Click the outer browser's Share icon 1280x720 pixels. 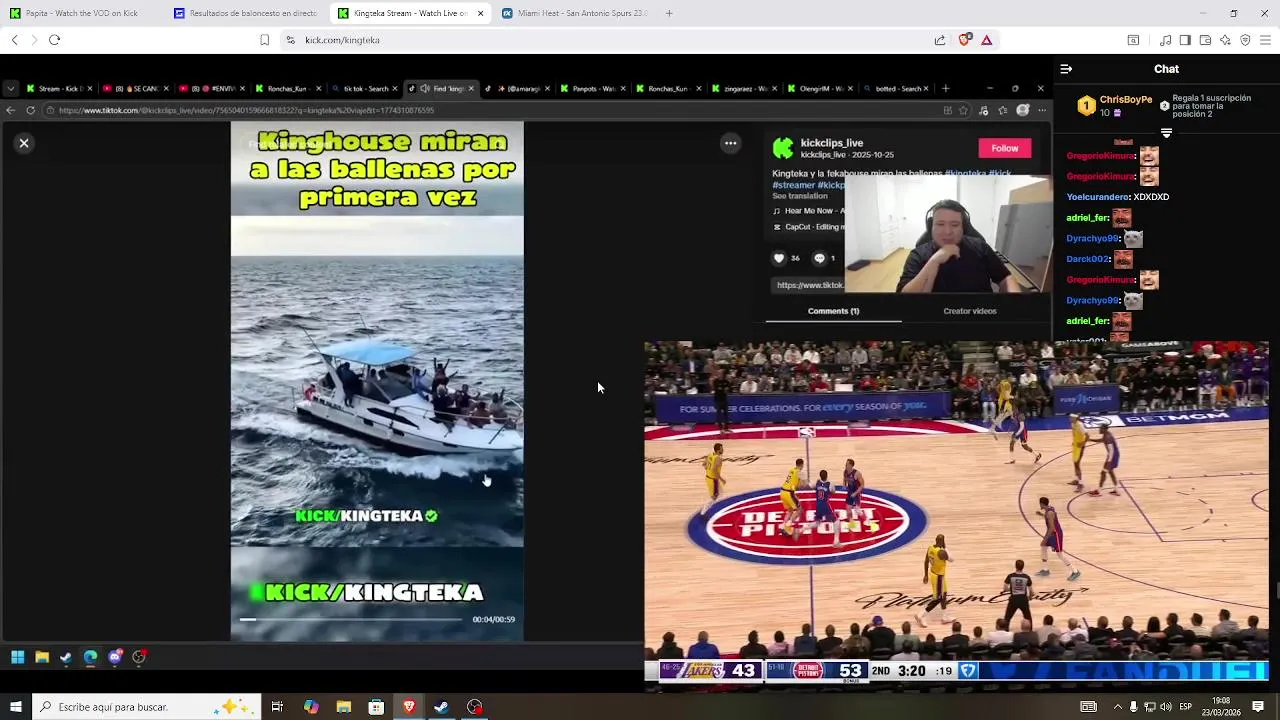tap(940, 40)
